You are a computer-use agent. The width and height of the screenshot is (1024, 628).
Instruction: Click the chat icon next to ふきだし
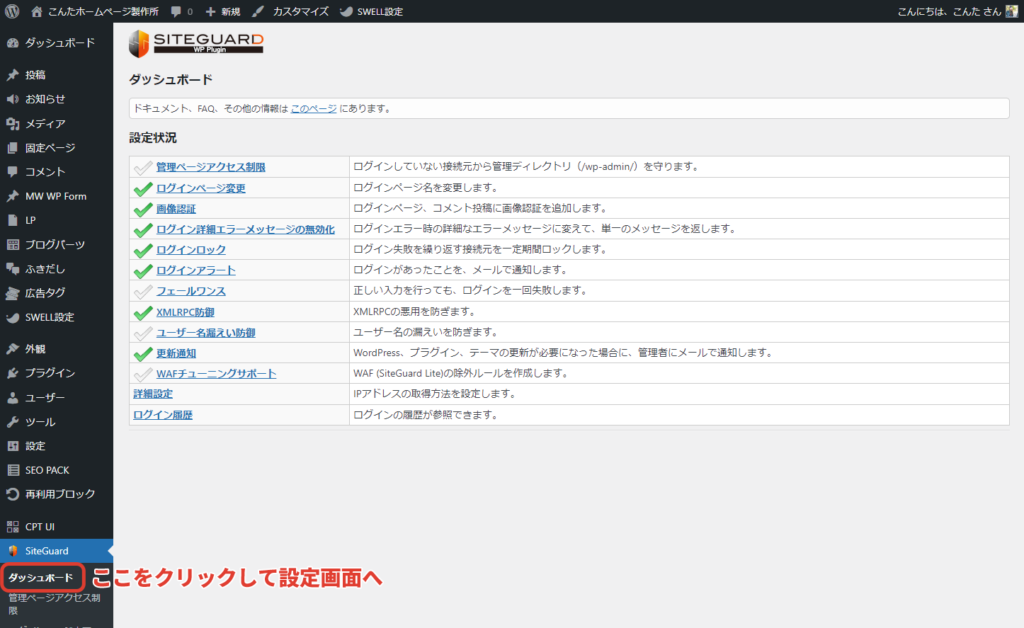click(x=12, y=268)
